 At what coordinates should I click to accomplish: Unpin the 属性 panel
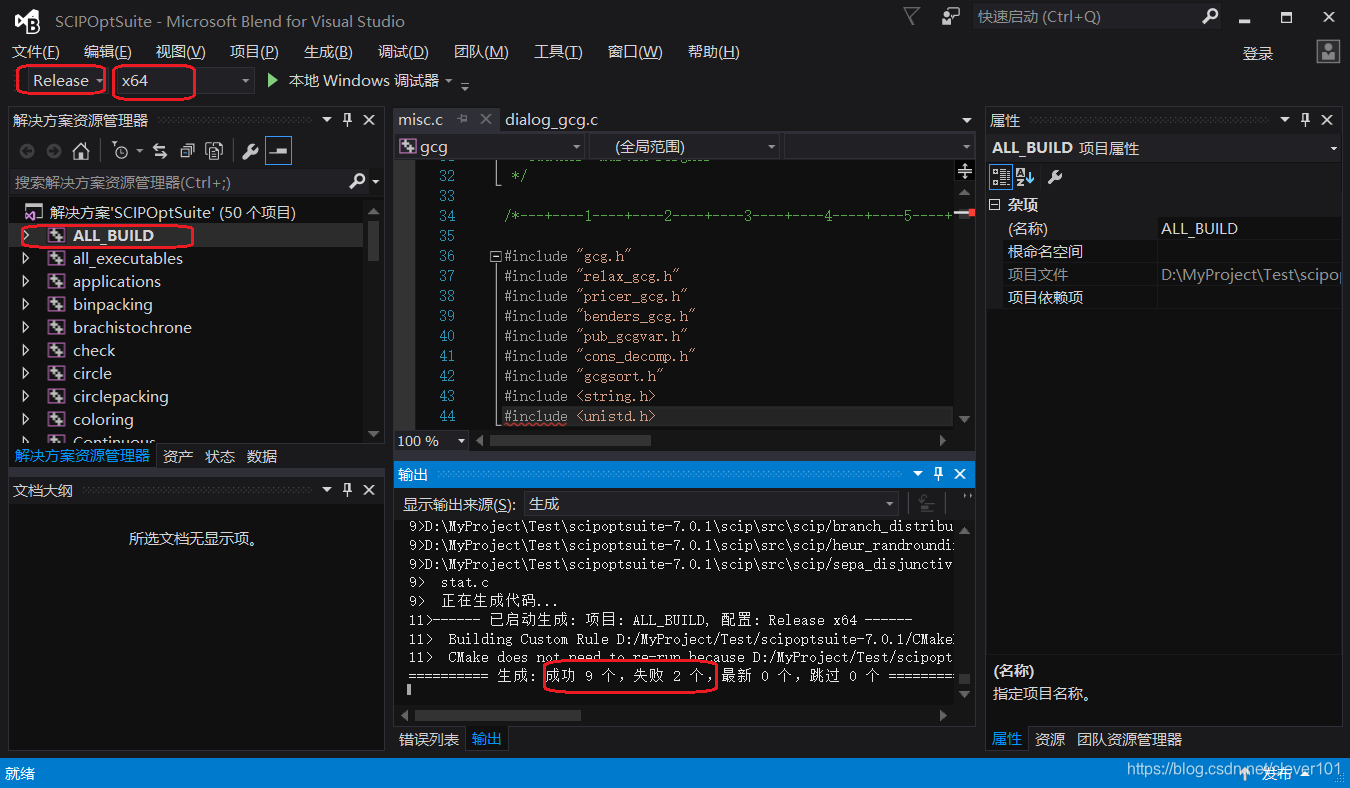tap(1305, 119)
